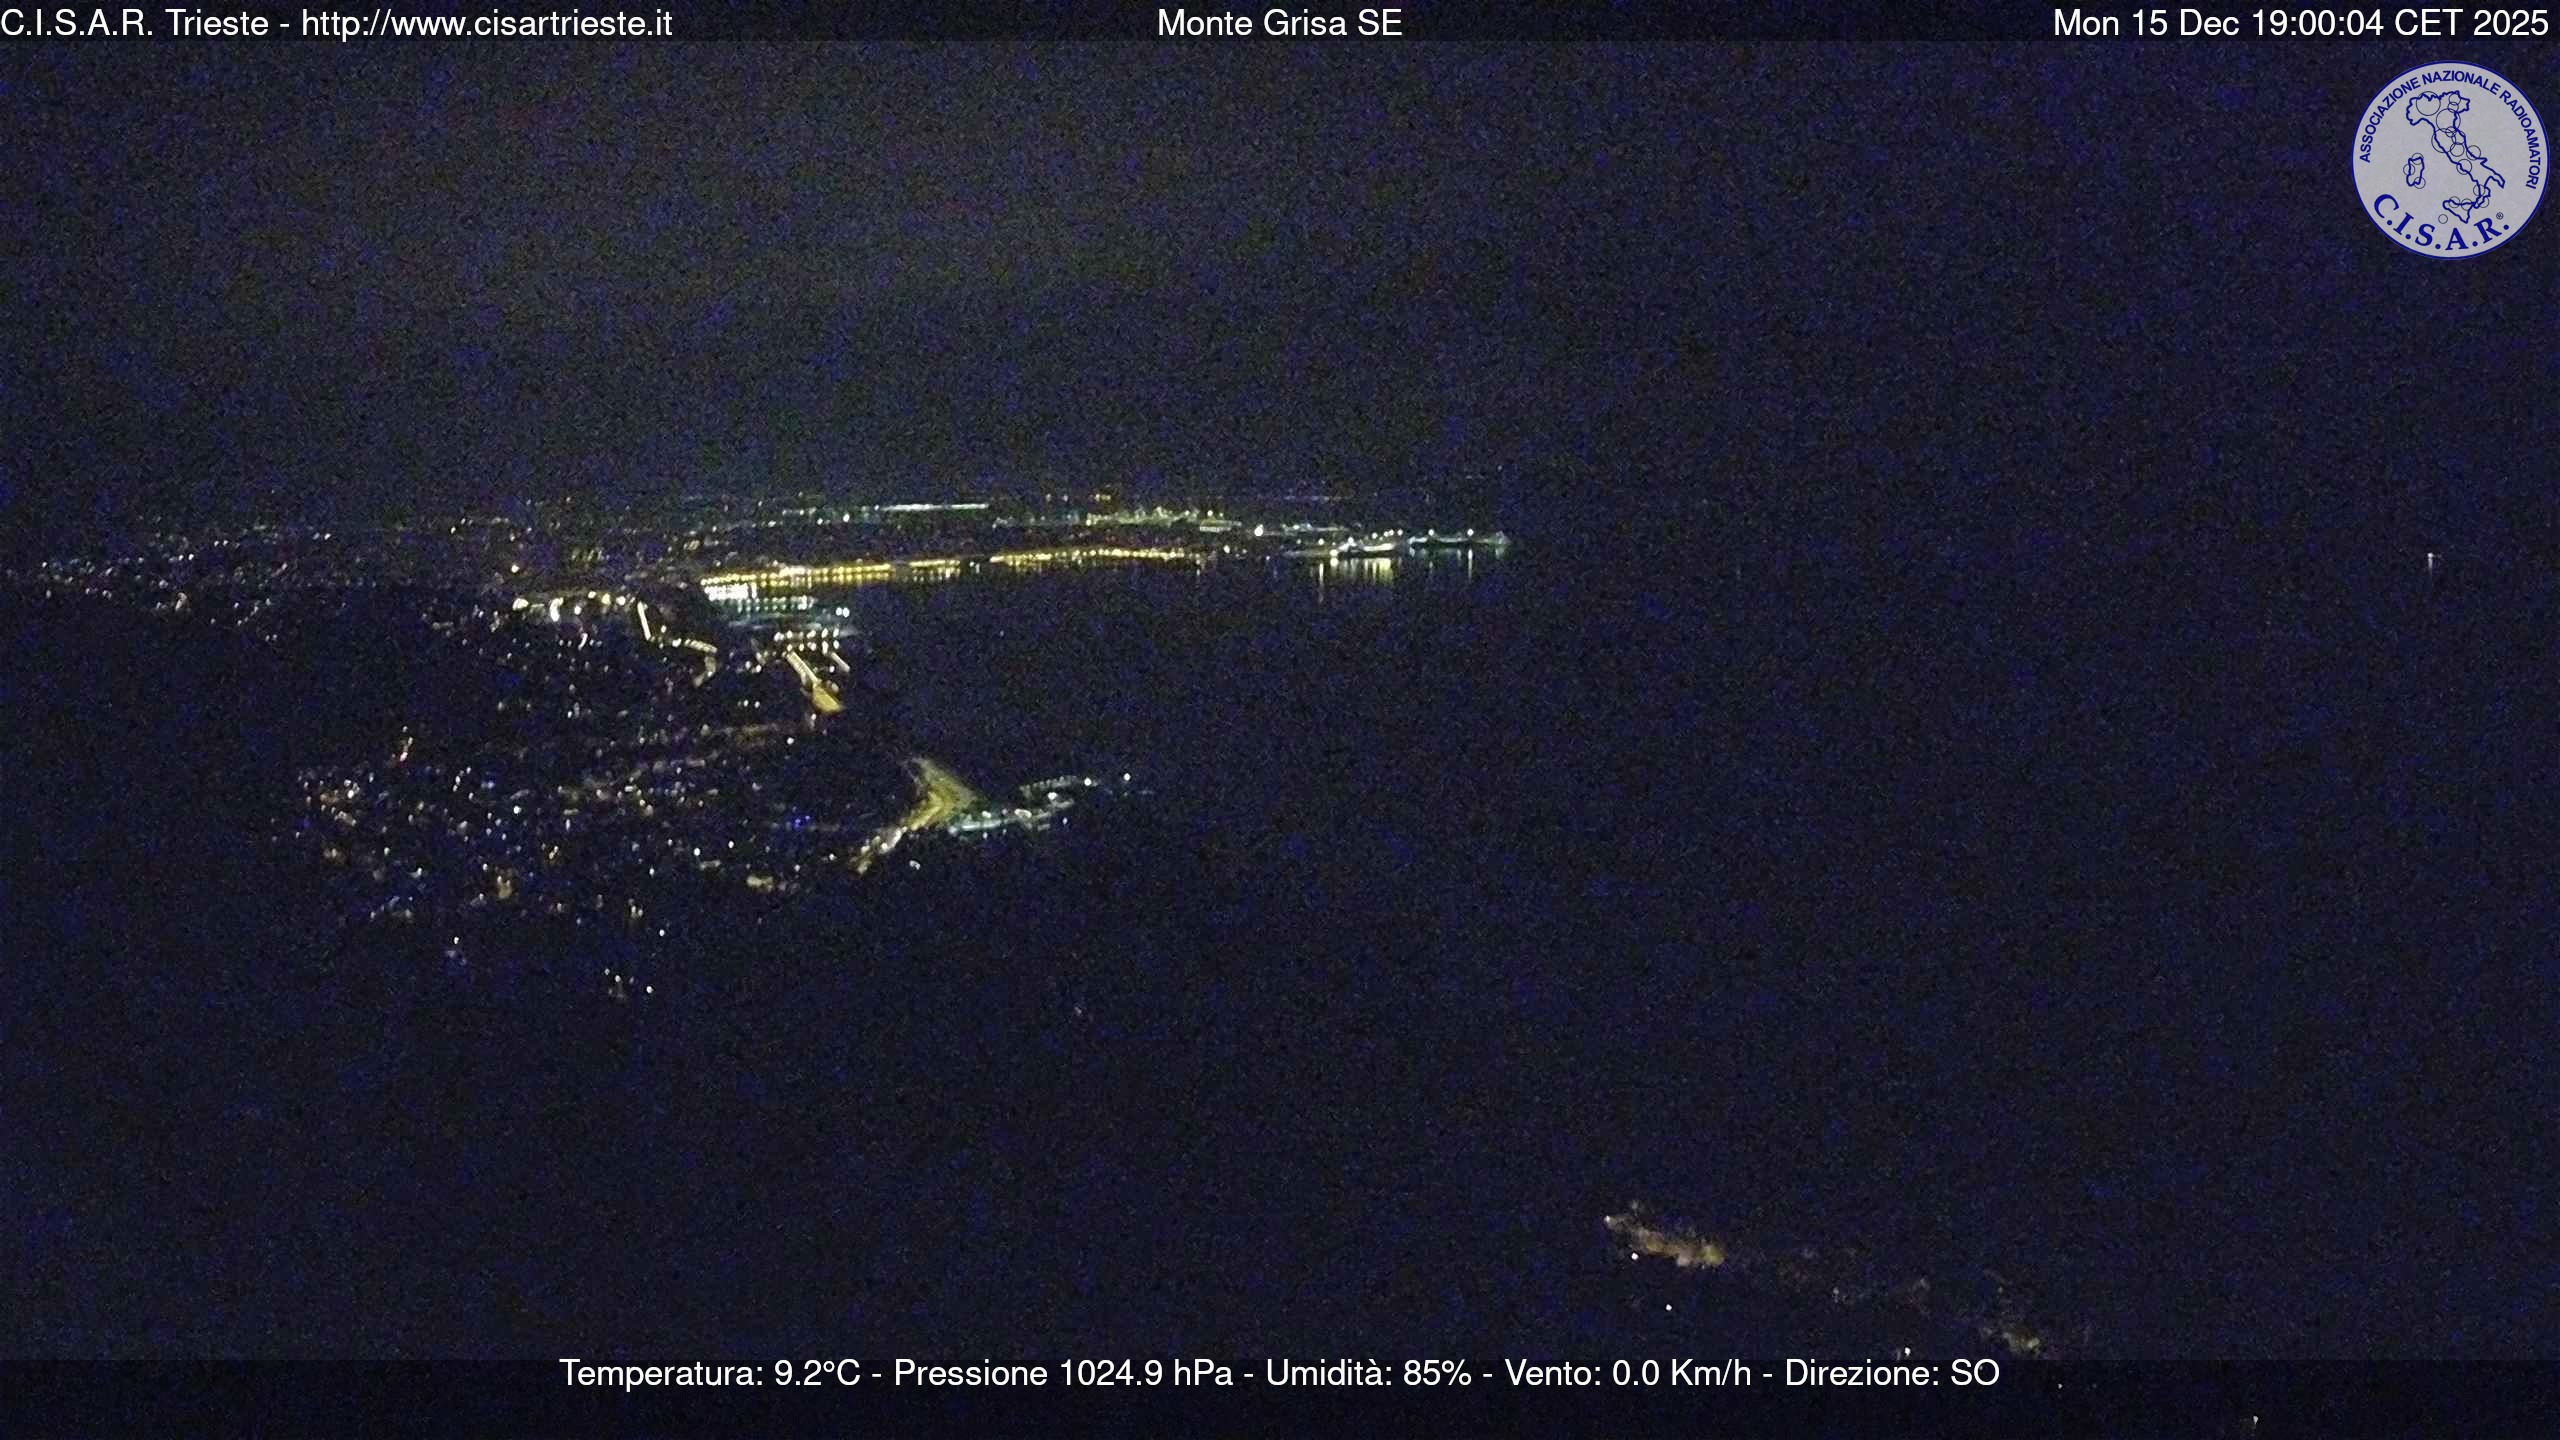2560x1440 pixels.
Task: Select the Monte Grisa SE camera title
Action: pos(1279,23)
